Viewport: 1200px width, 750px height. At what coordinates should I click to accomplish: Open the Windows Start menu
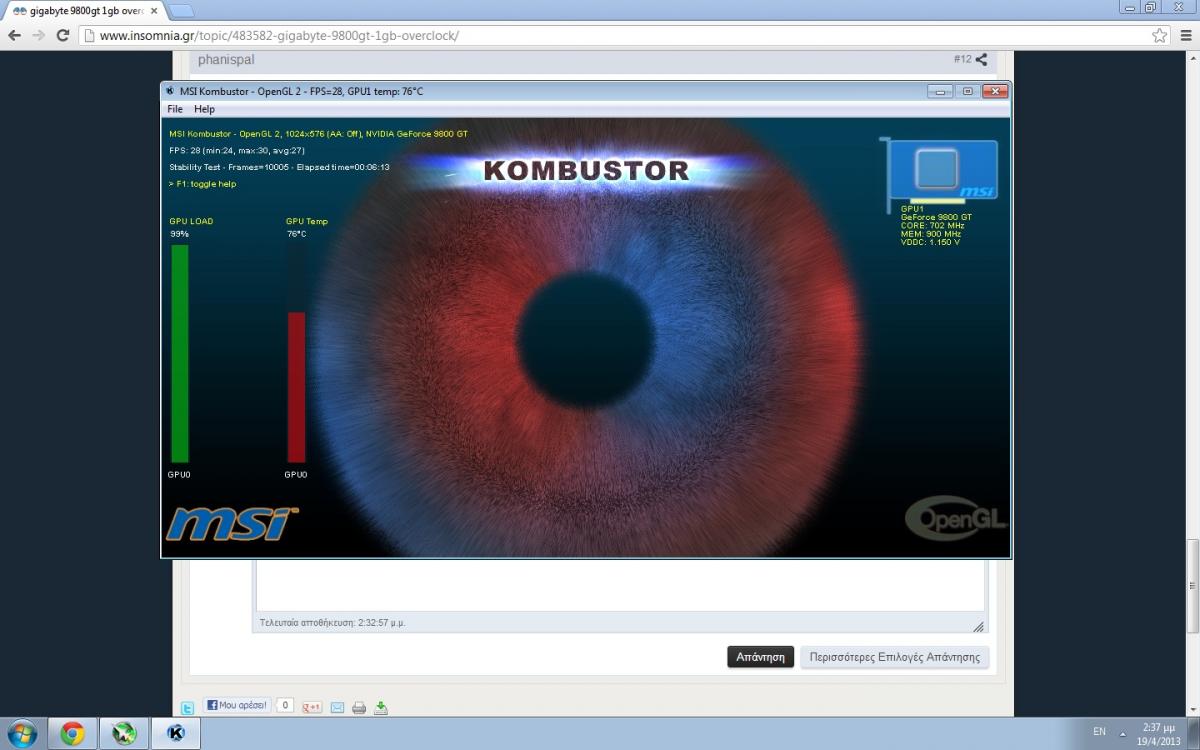(21, 734)
